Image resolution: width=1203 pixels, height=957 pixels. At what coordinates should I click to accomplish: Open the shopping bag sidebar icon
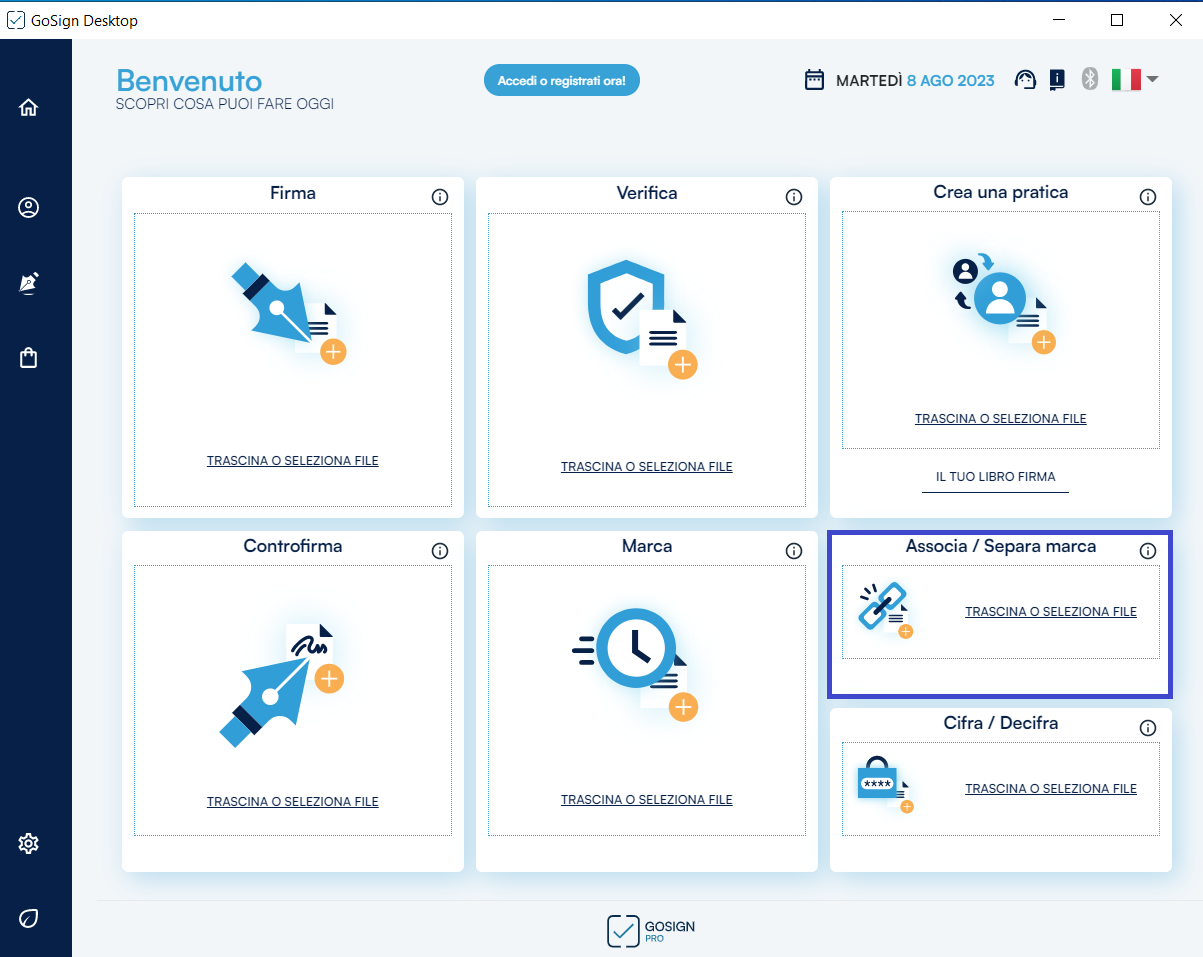tap(28, 358)
